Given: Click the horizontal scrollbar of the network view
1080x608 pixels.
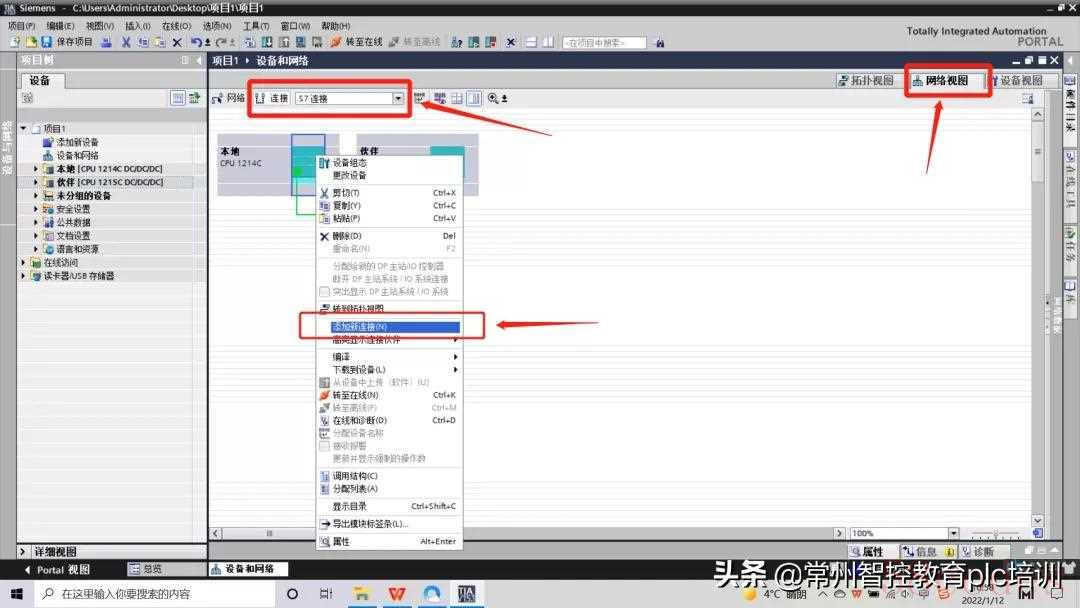Looking at the screenshot, I should pos(528,533).
